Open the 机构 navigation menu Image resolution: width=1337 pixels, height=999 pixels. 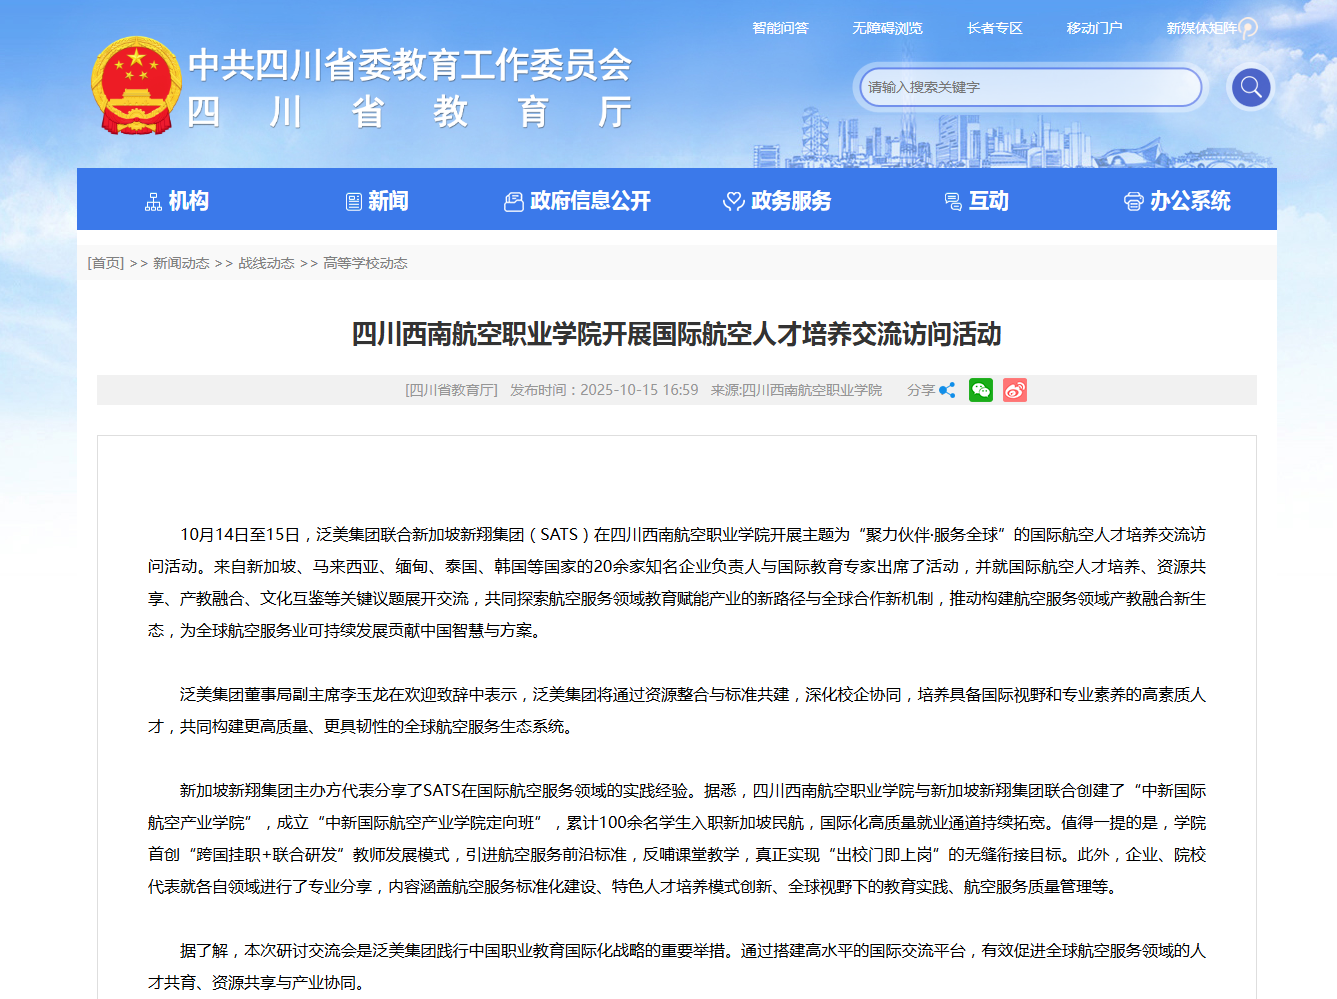177,201
